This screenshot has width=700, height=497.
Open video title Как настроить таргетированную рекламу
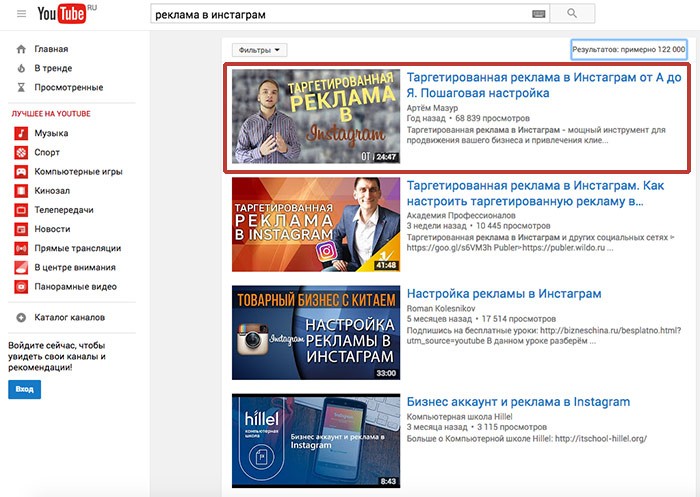(x=535, y=193)
